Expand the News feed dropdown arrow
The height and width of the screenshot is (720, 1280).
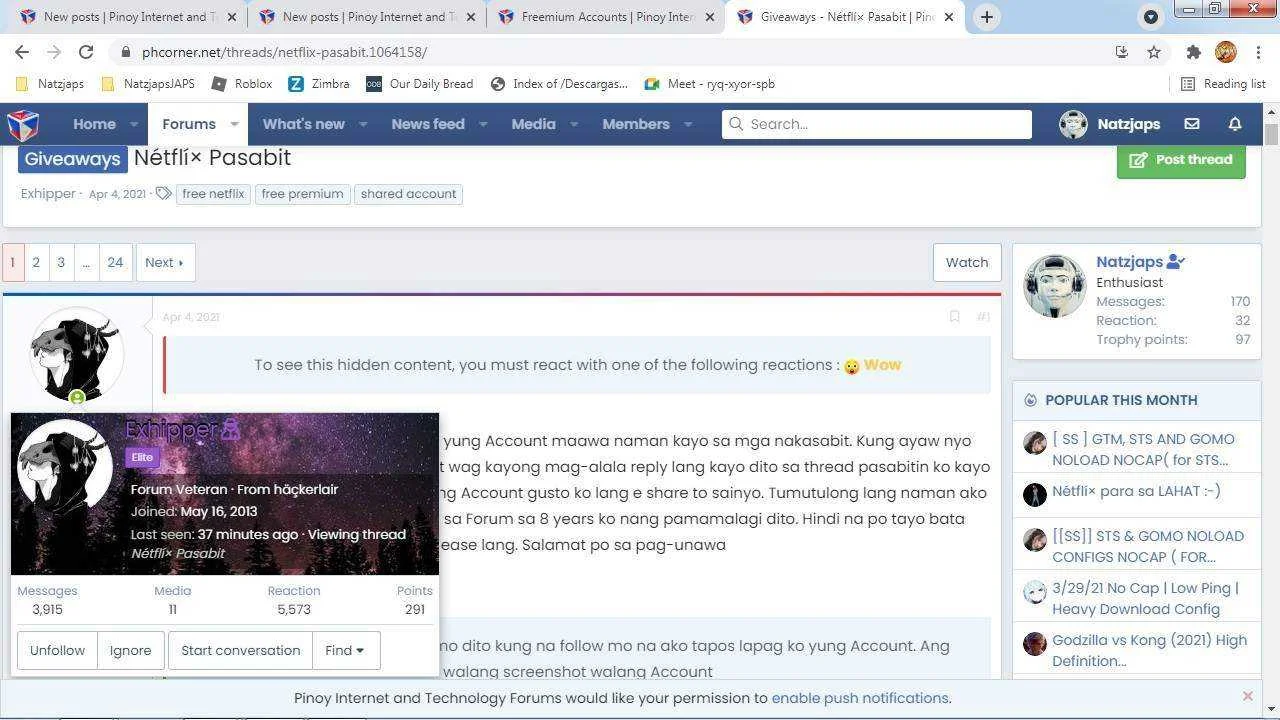(483, 125)
